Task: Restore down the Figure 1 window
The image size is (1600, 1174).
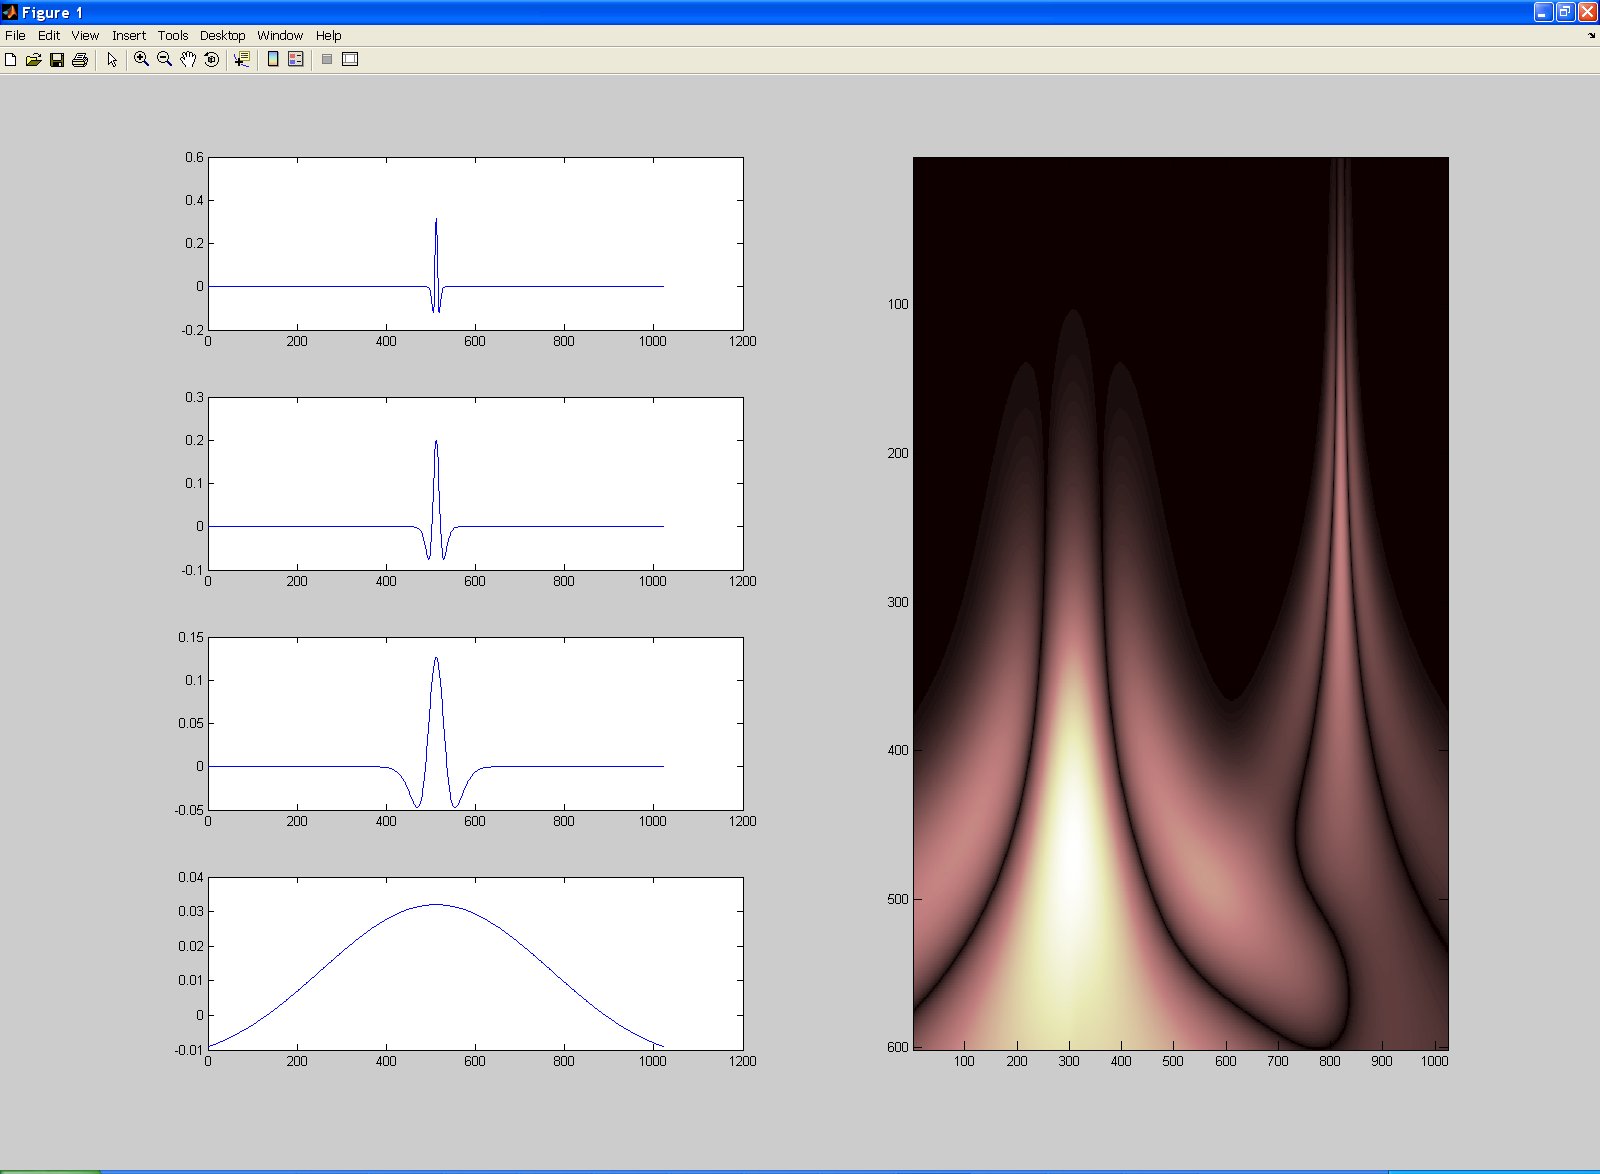Action: point(1565,12)
